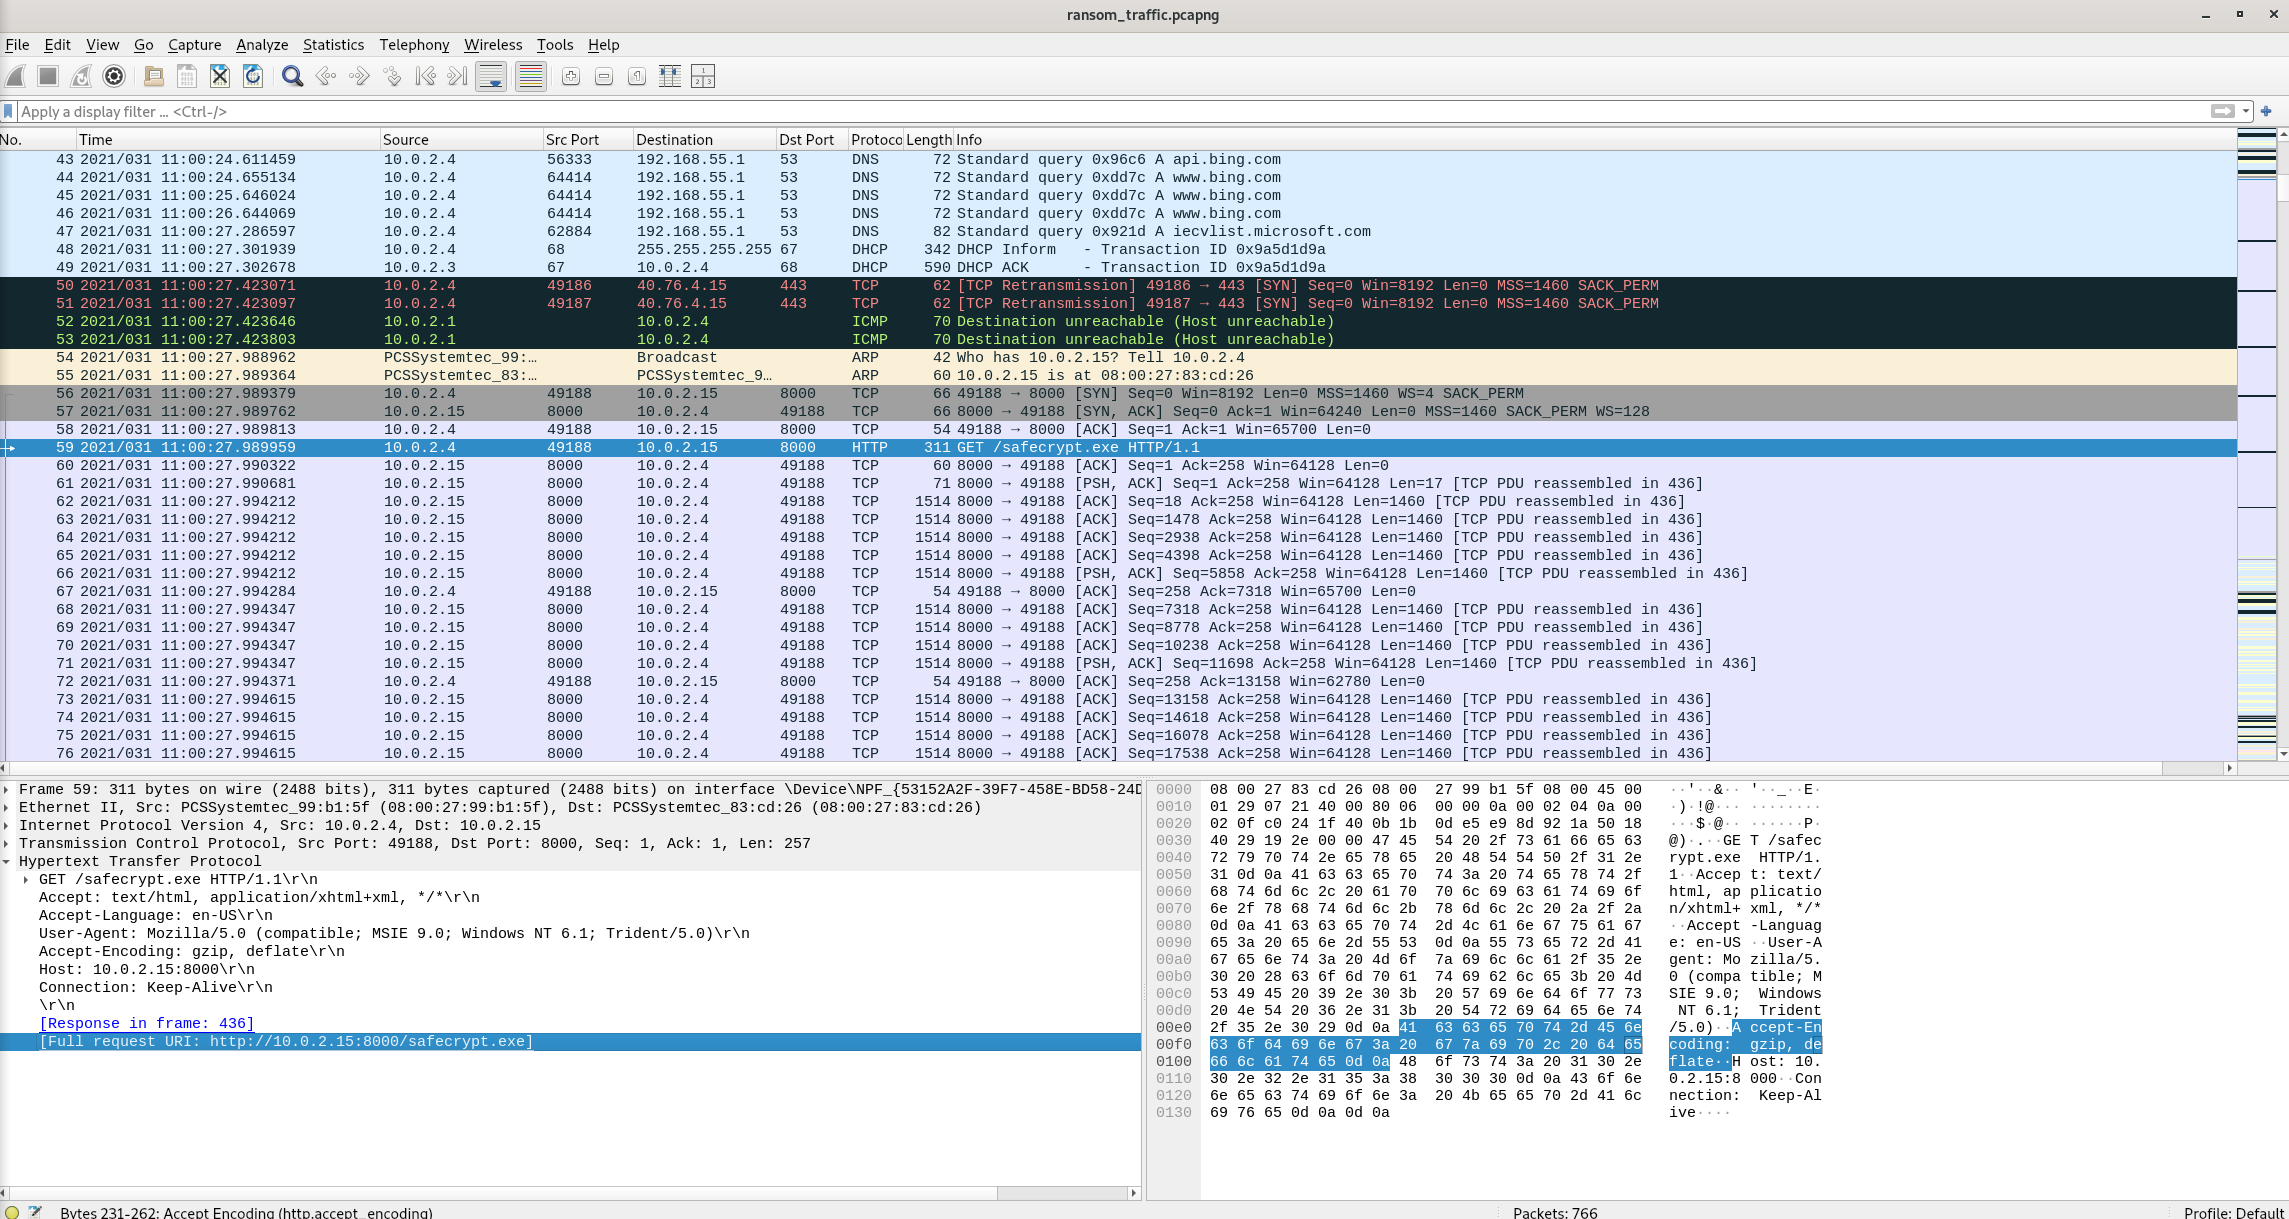The width and height of the screenshot is (2289, 1219).
Task: Open the File menu
Action: tap(17, 44)
